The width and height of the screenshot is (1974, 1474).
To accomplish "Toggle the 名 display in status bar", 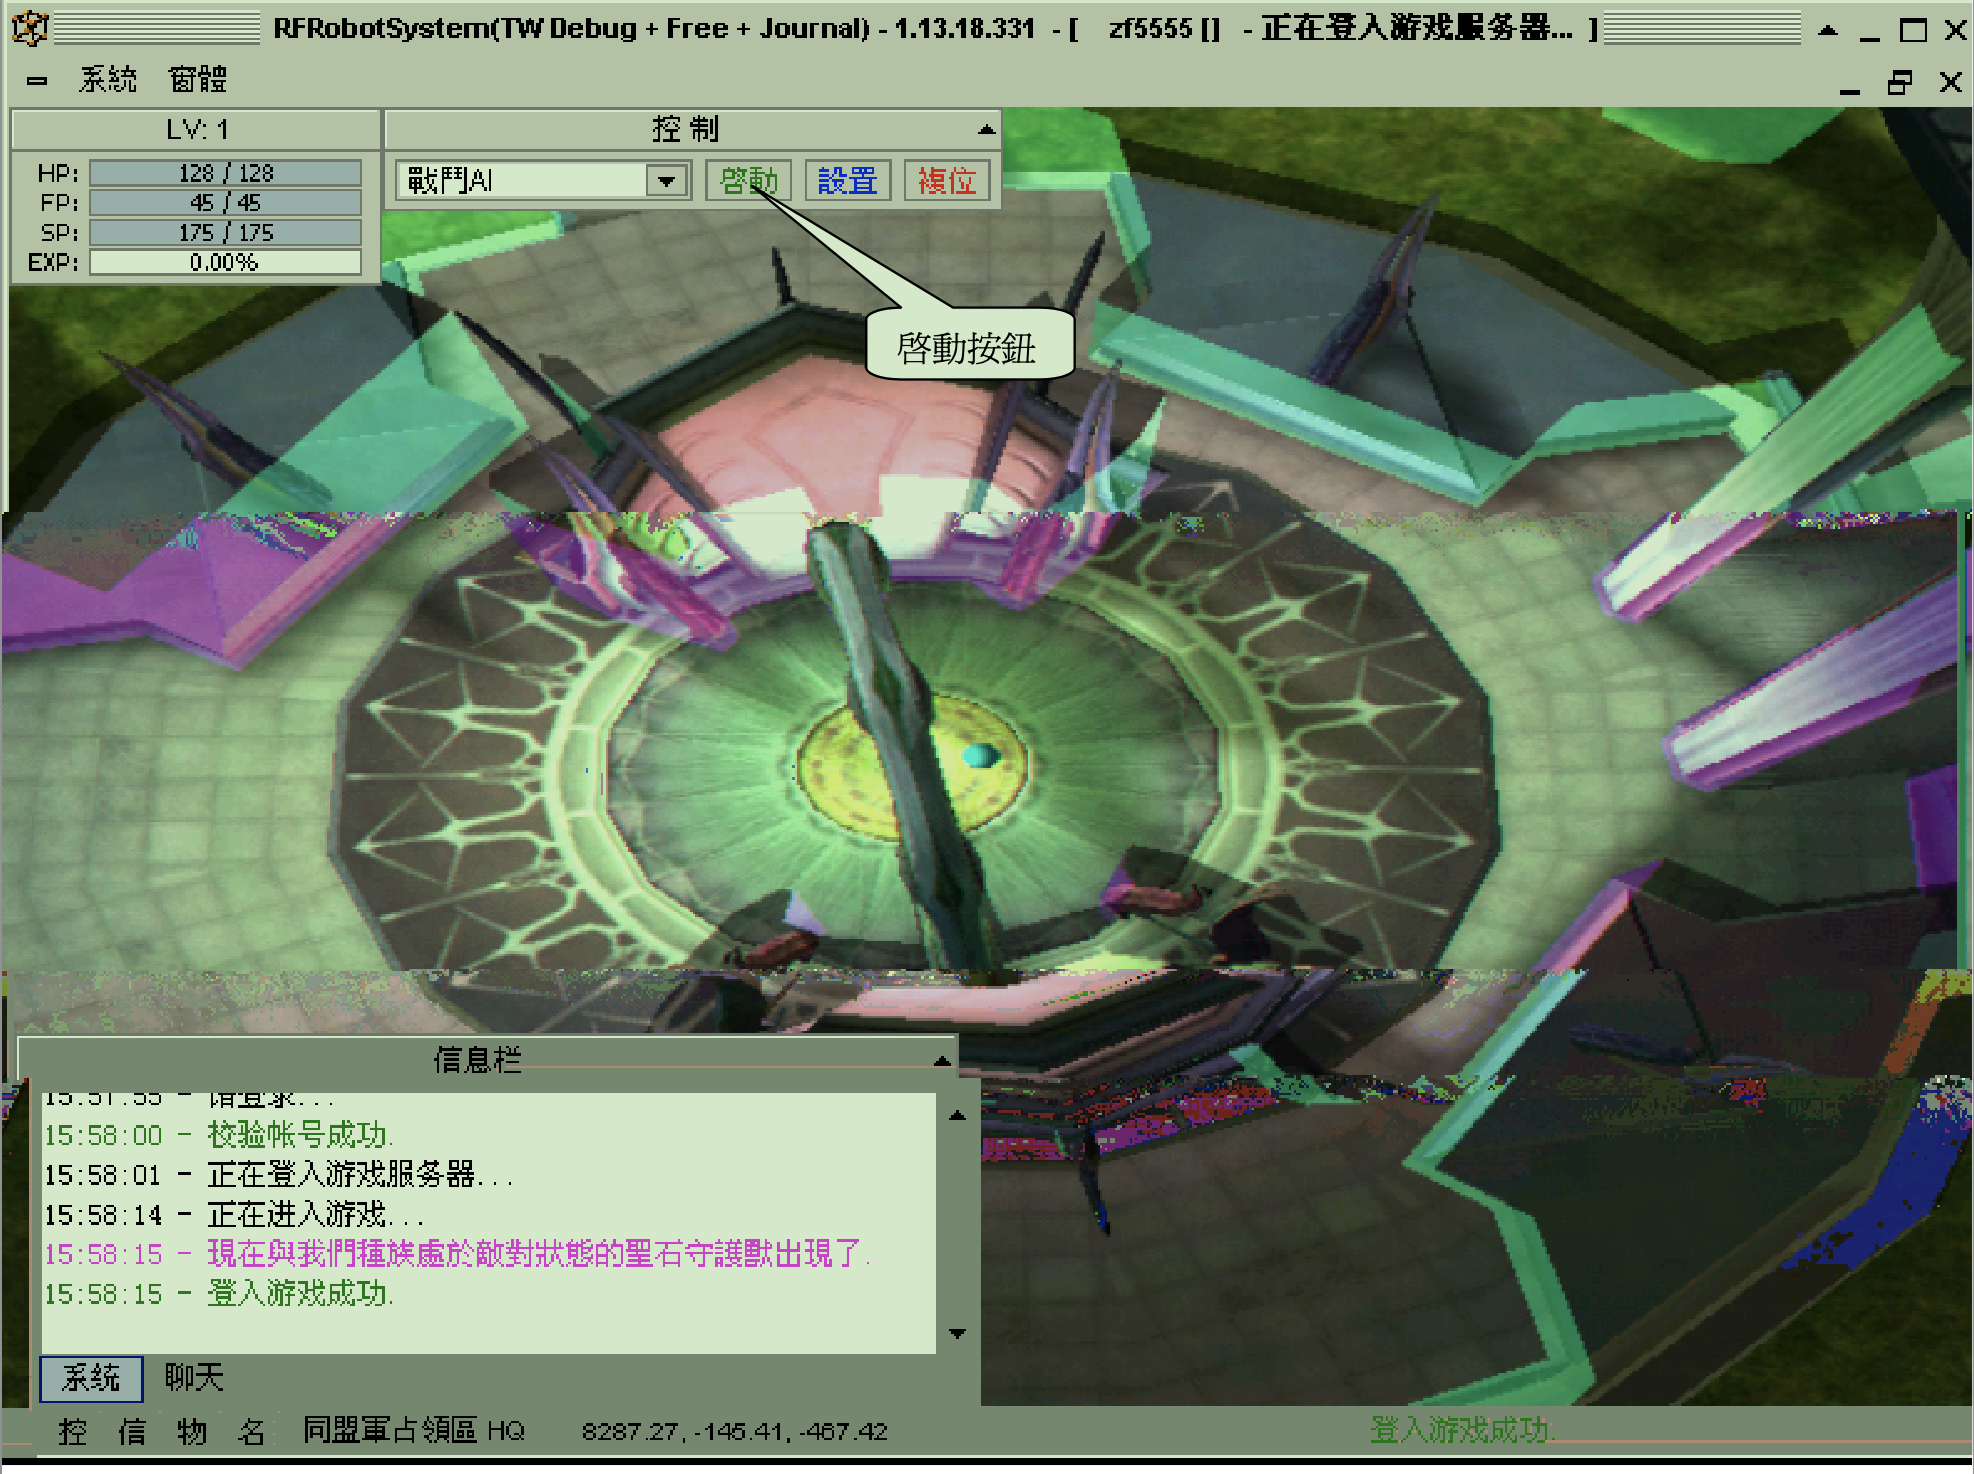I will [251, 1431].
